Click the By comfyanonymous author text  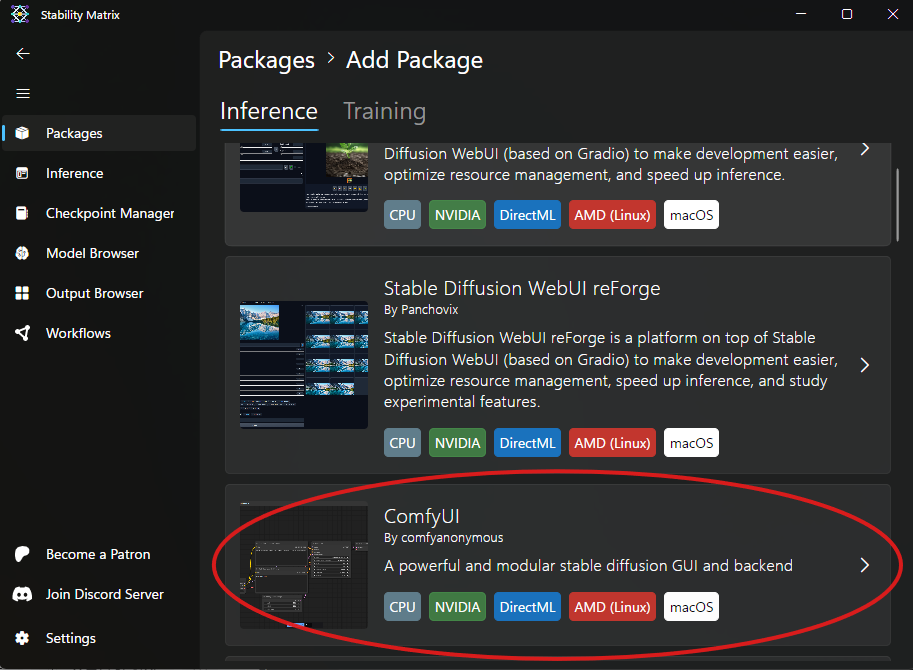(444, 538)
